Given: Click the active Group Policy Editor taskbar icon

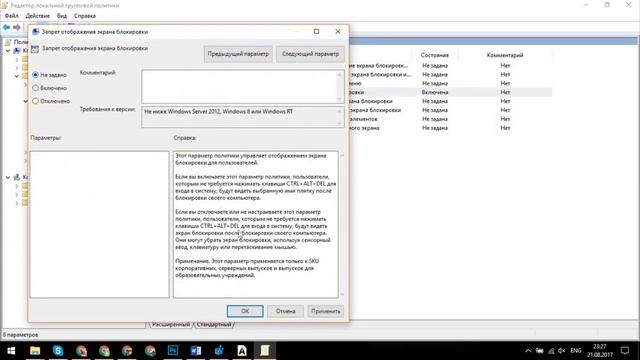Looking at the screenshot, I should pos(265,351).
